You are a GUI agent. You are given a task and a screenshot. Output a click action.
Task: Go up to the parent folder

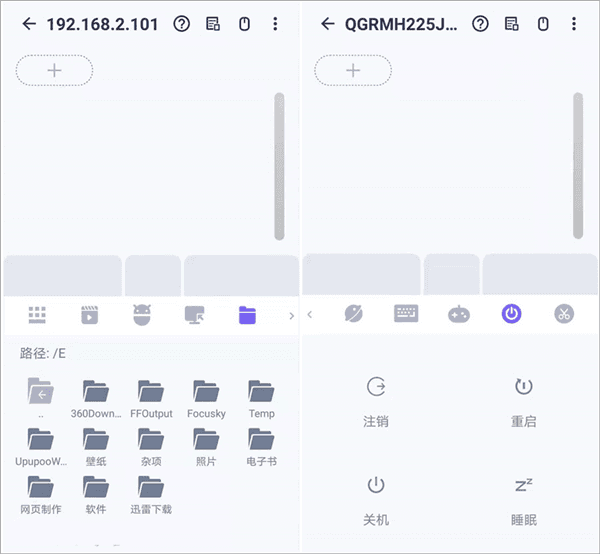pos(41,397)
